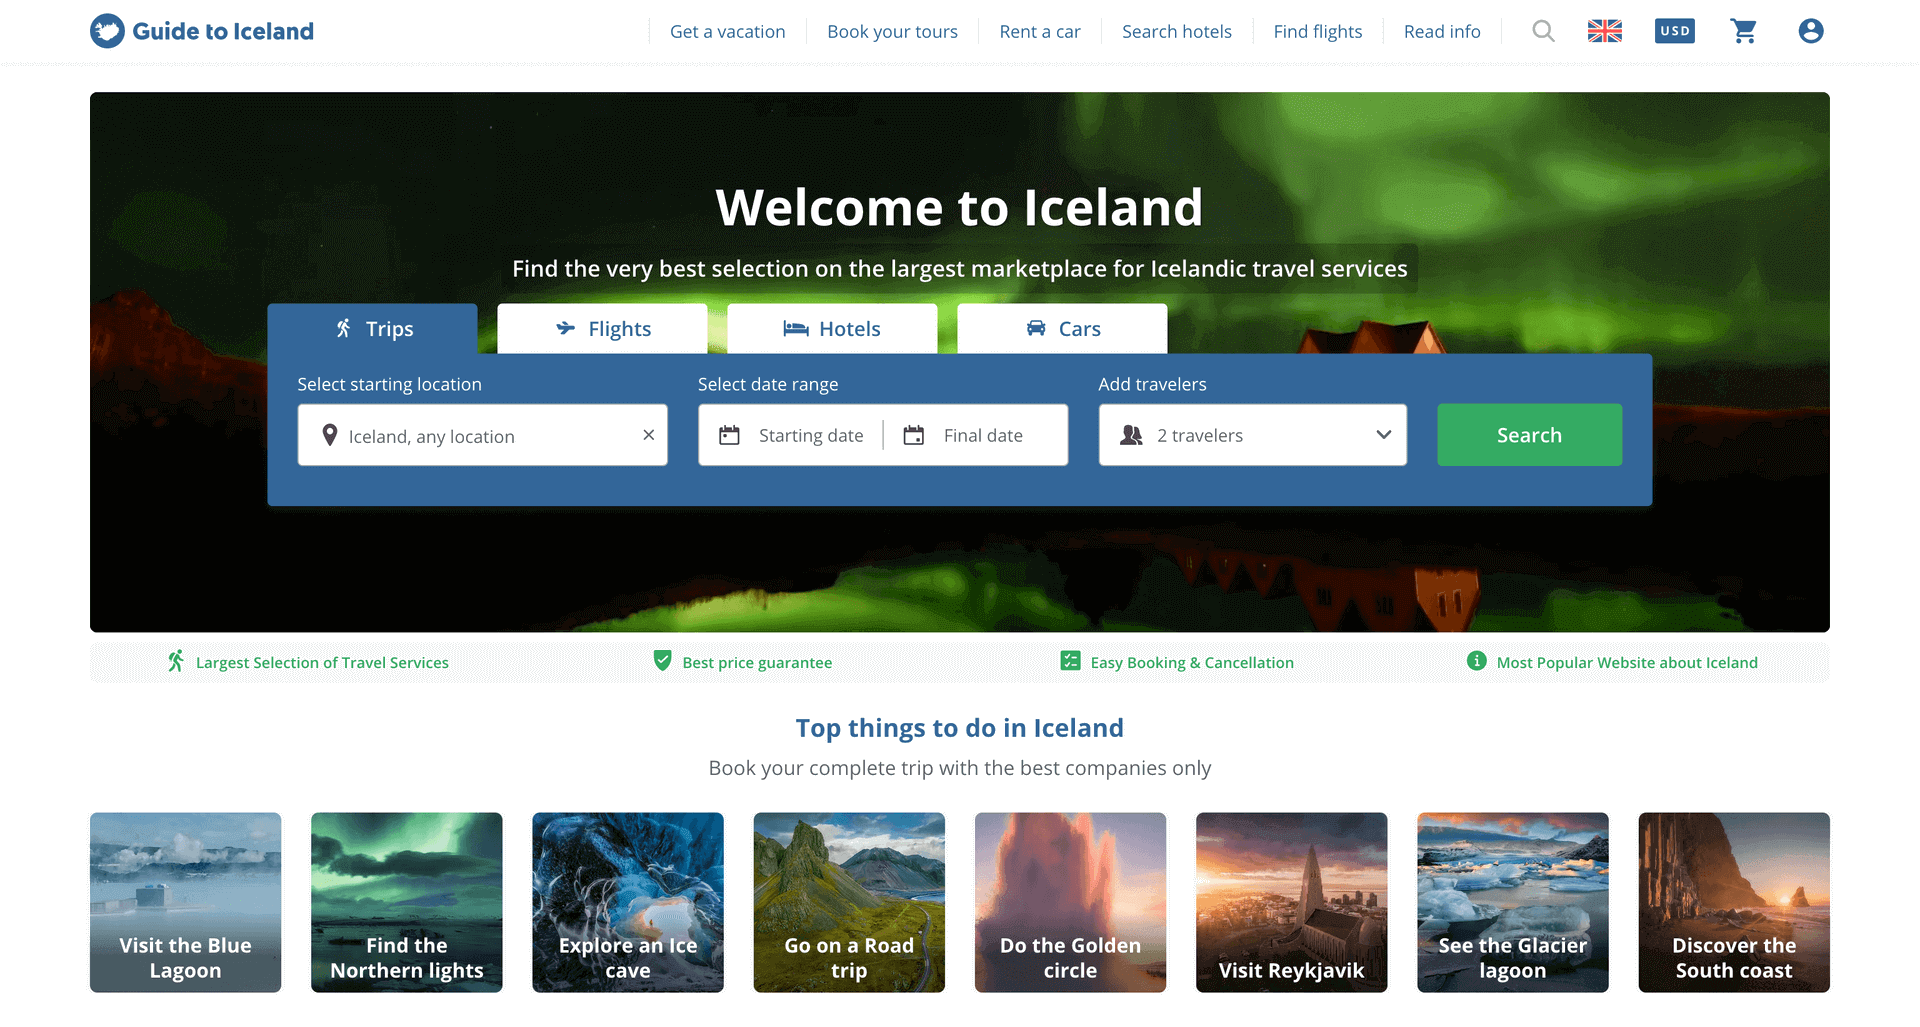Change language via UK flag icon
The image size is (1920, 1027).
(x=1605, y=31)
